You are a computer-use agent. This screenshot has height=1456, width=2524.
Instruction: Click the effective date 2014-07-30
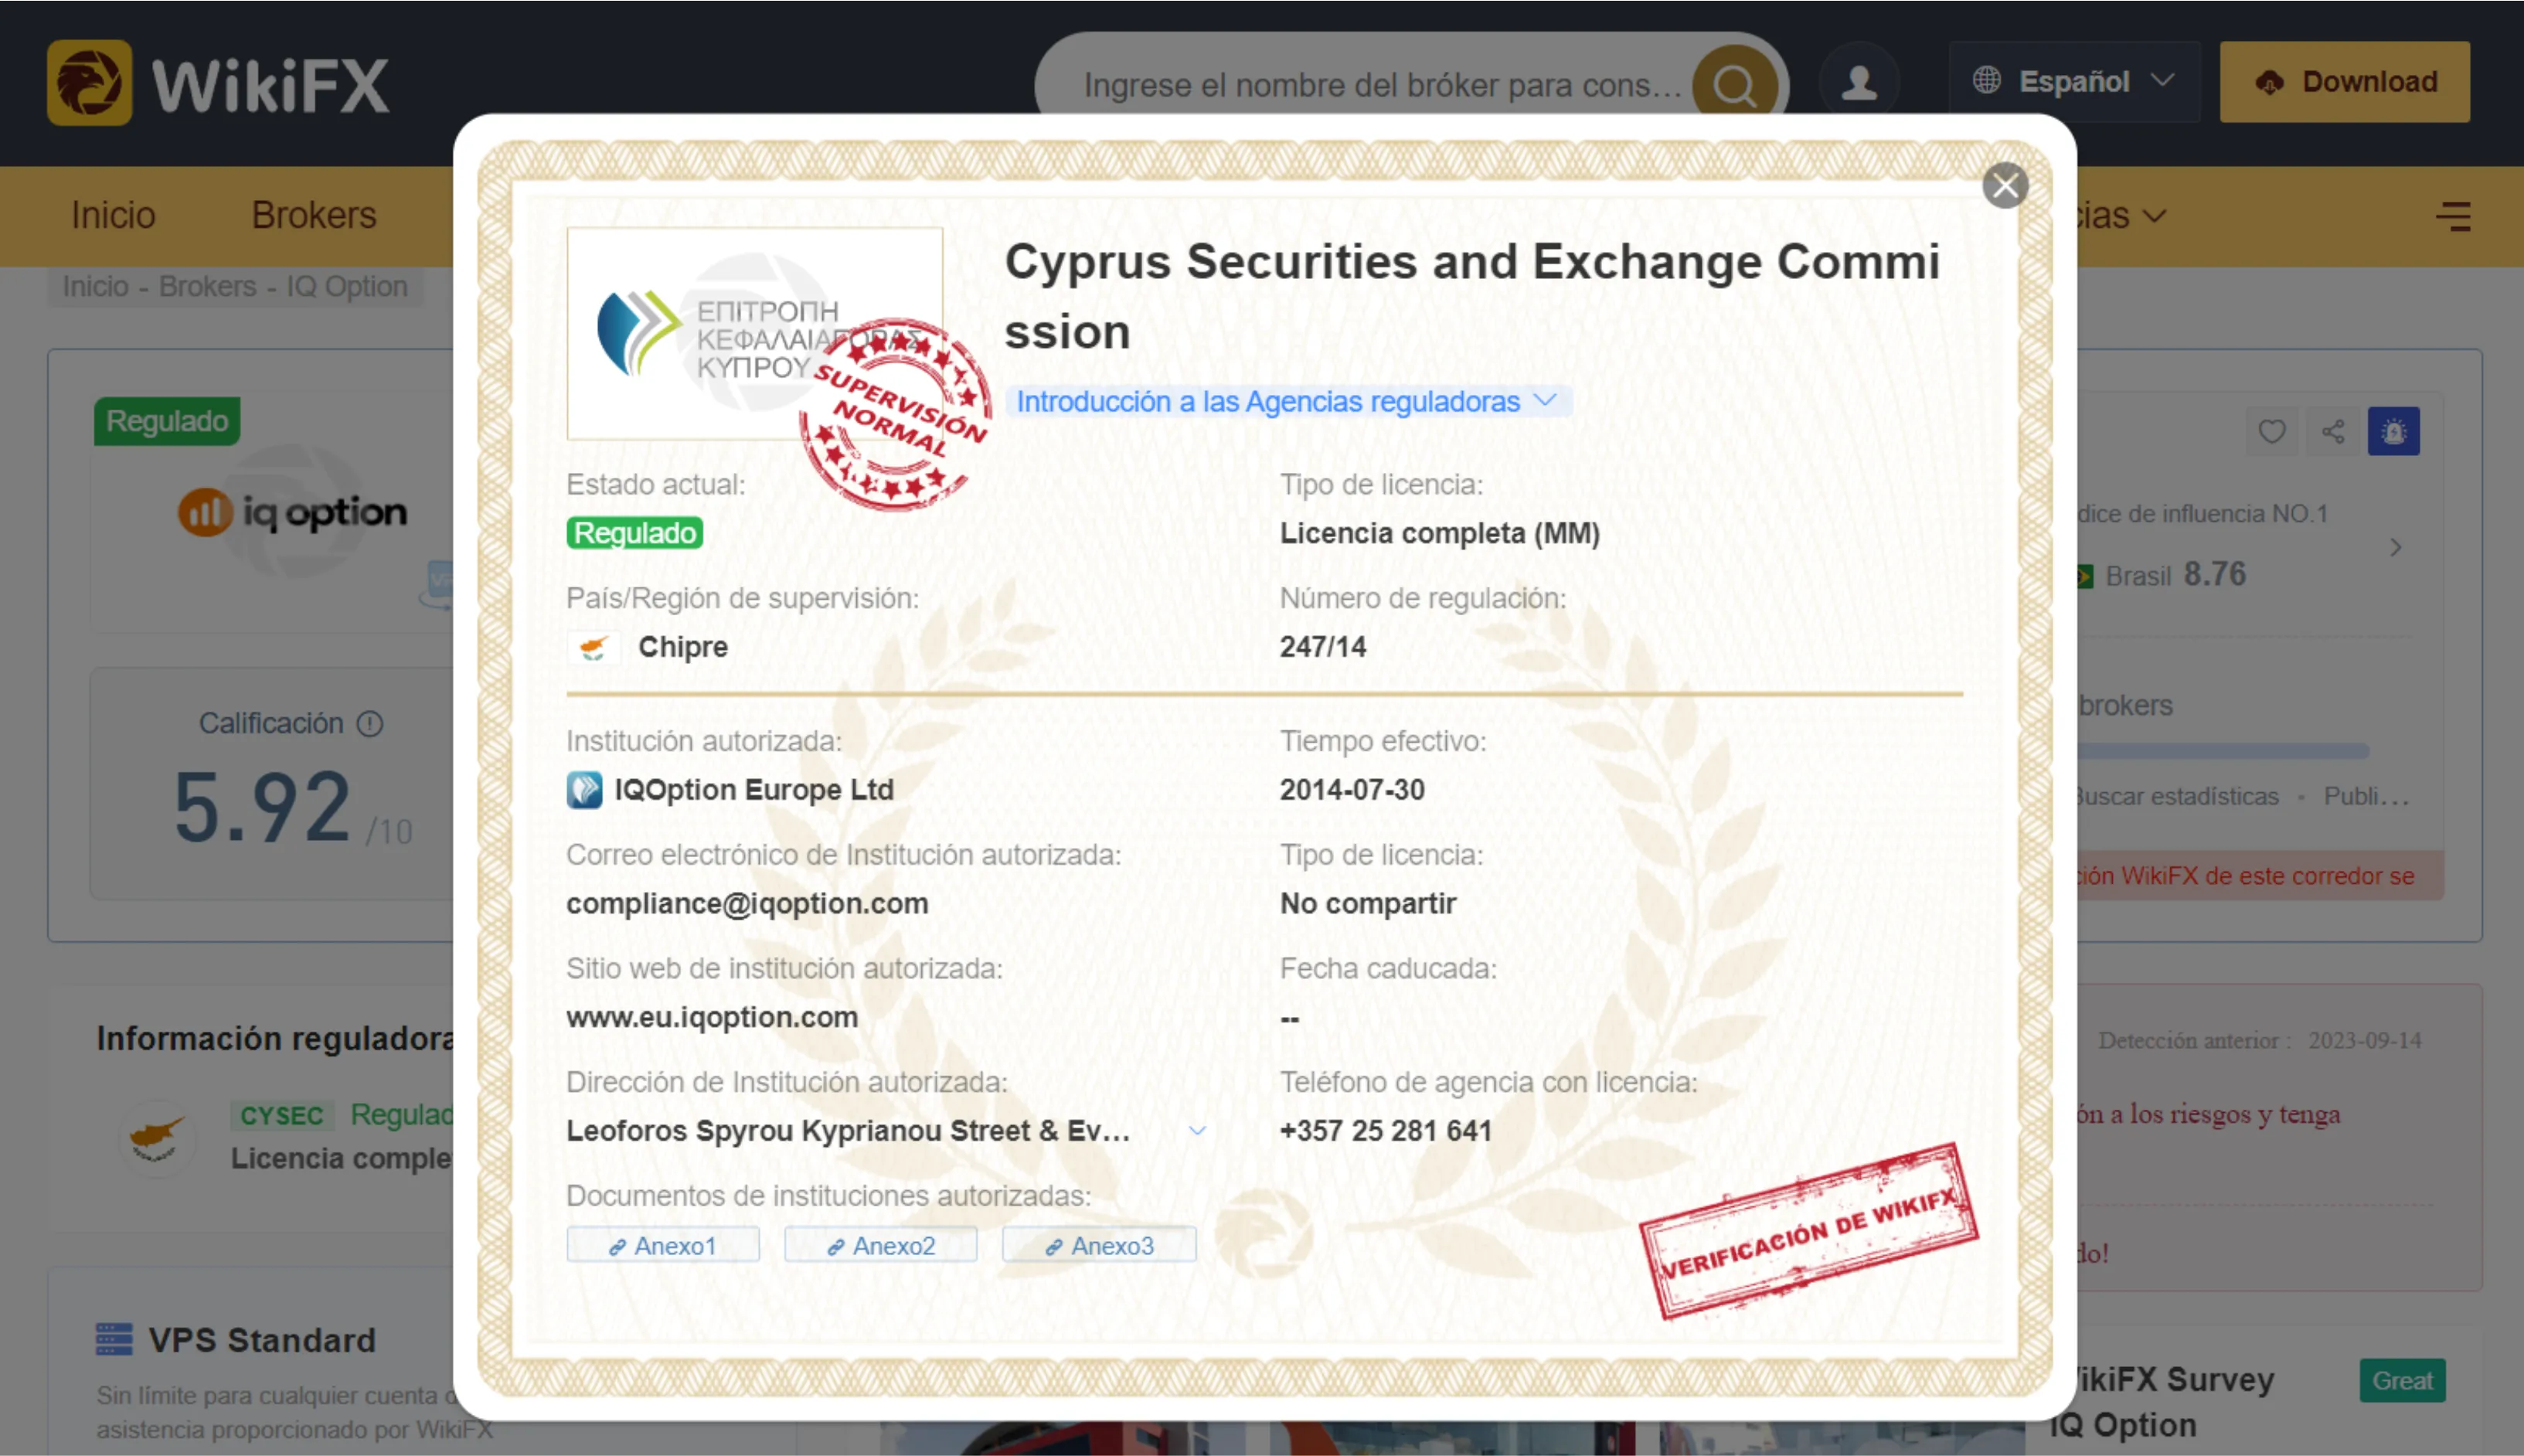tap(1352, 790)
